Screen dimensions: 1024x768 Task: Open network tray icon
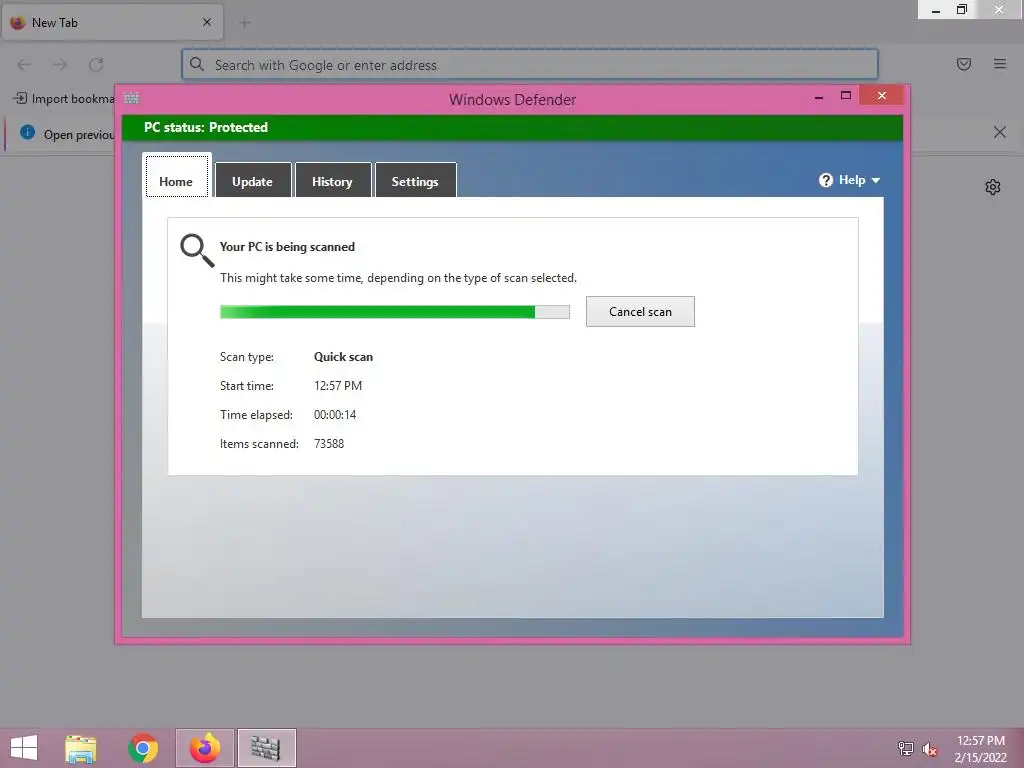906,748
